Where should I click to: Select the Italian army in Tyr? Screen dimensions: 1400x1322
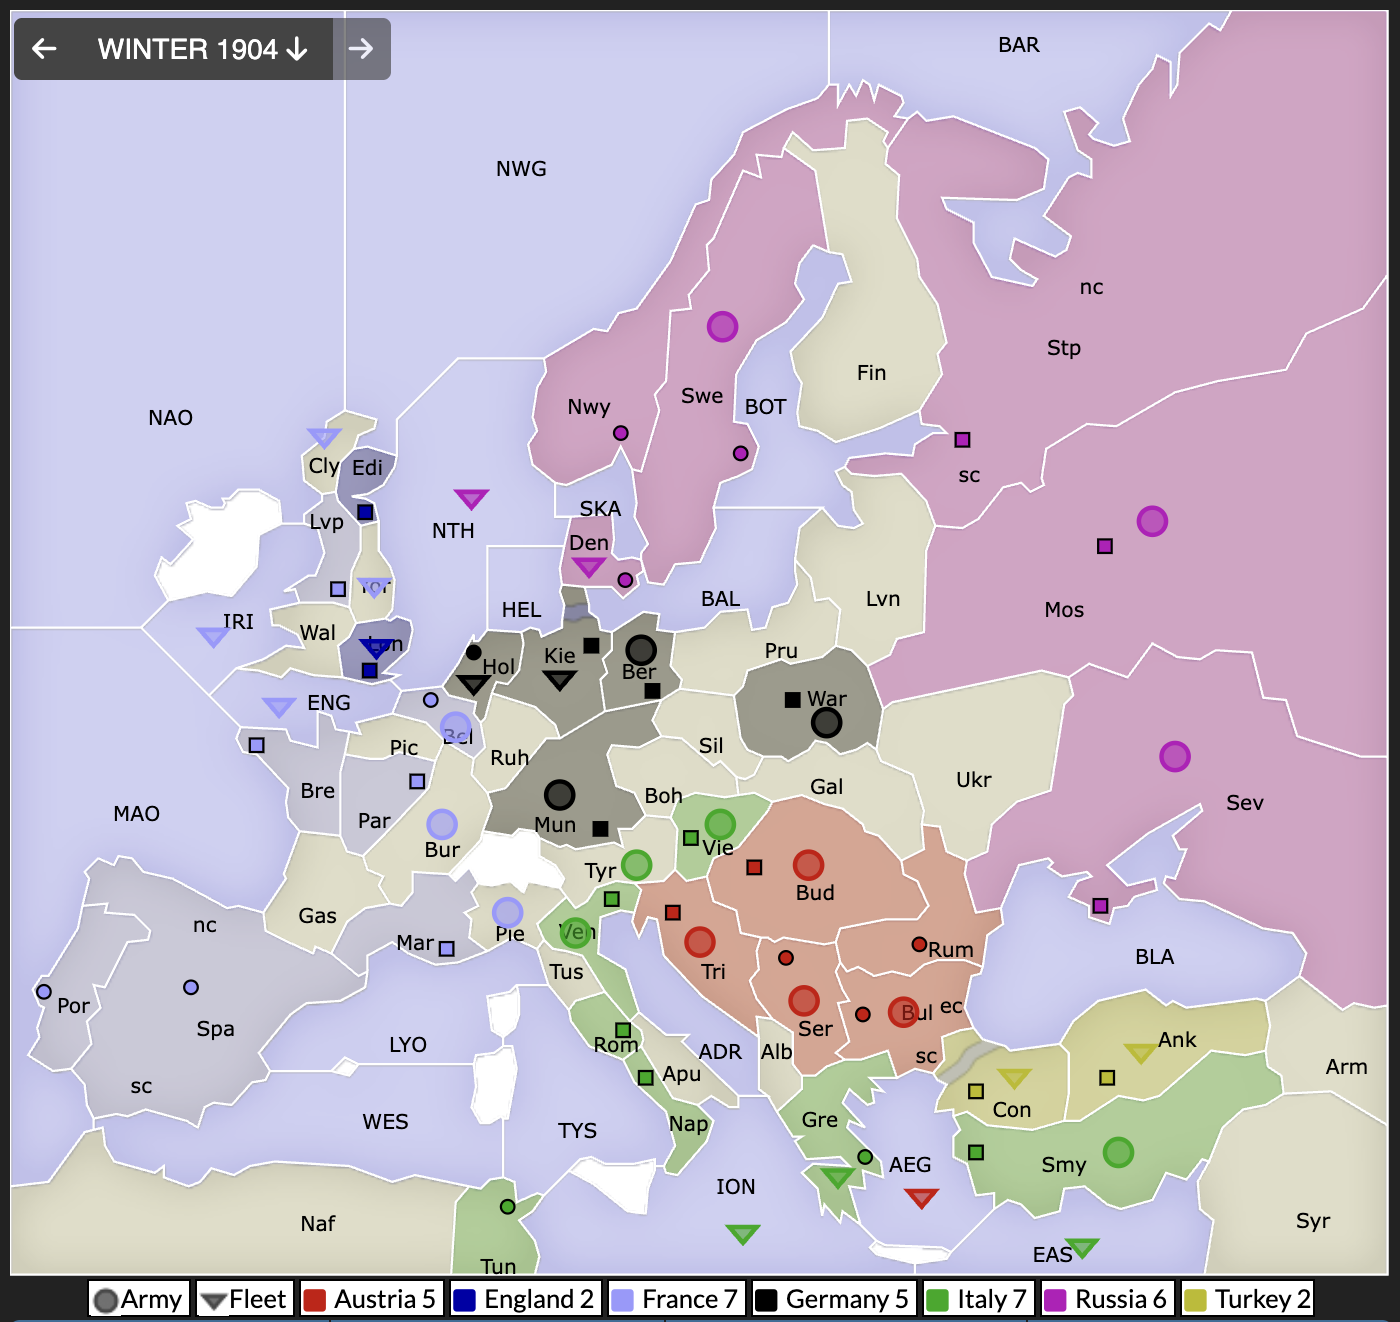(636, 865)
